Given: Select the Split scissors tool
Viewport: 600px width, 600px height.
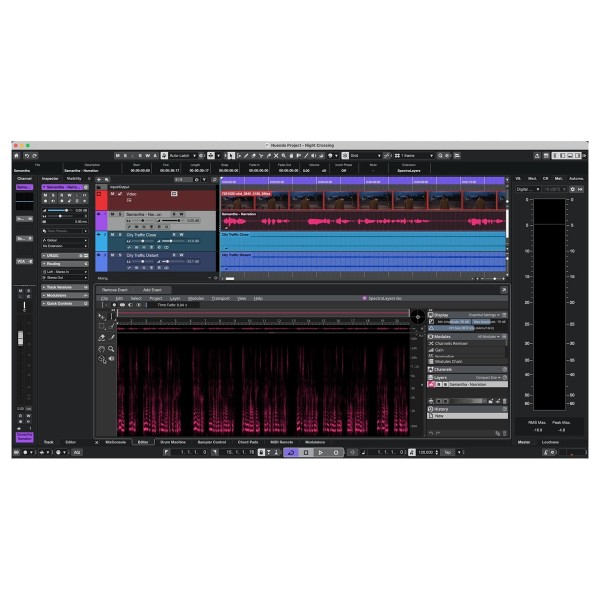Looking at the screenshot, I should pyautogui.click(x=261, y=156).
